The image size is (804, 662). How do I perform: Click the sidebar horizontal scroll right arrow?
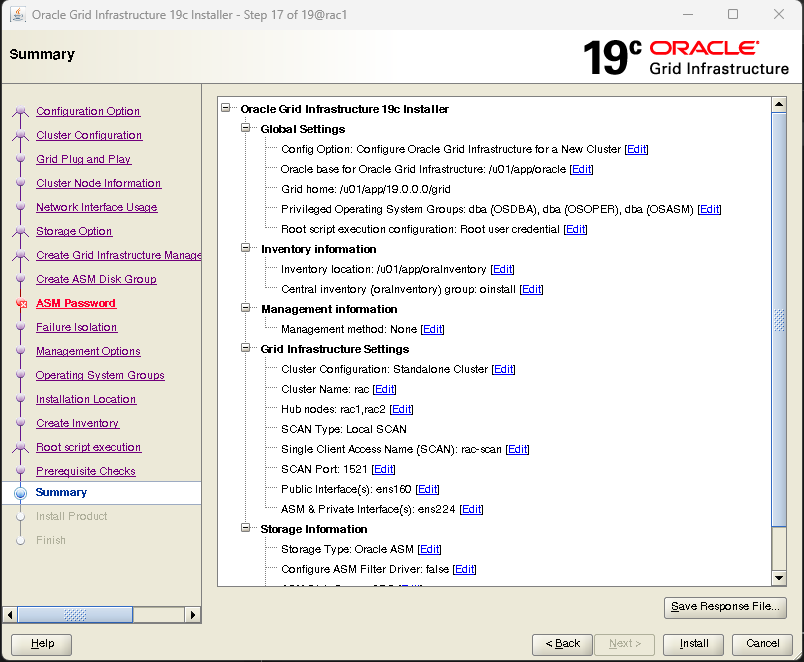click(192, 614)
